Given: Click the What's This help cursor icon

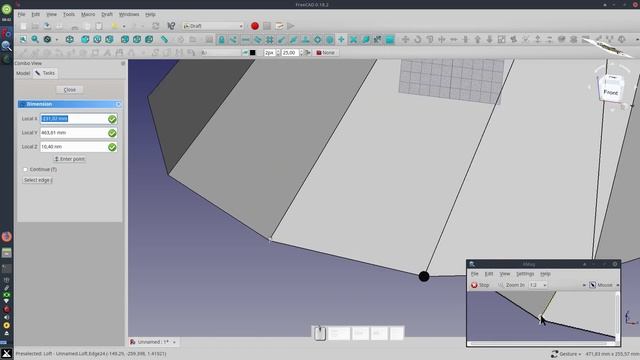Looking at the screenshot, I should 171,26.
